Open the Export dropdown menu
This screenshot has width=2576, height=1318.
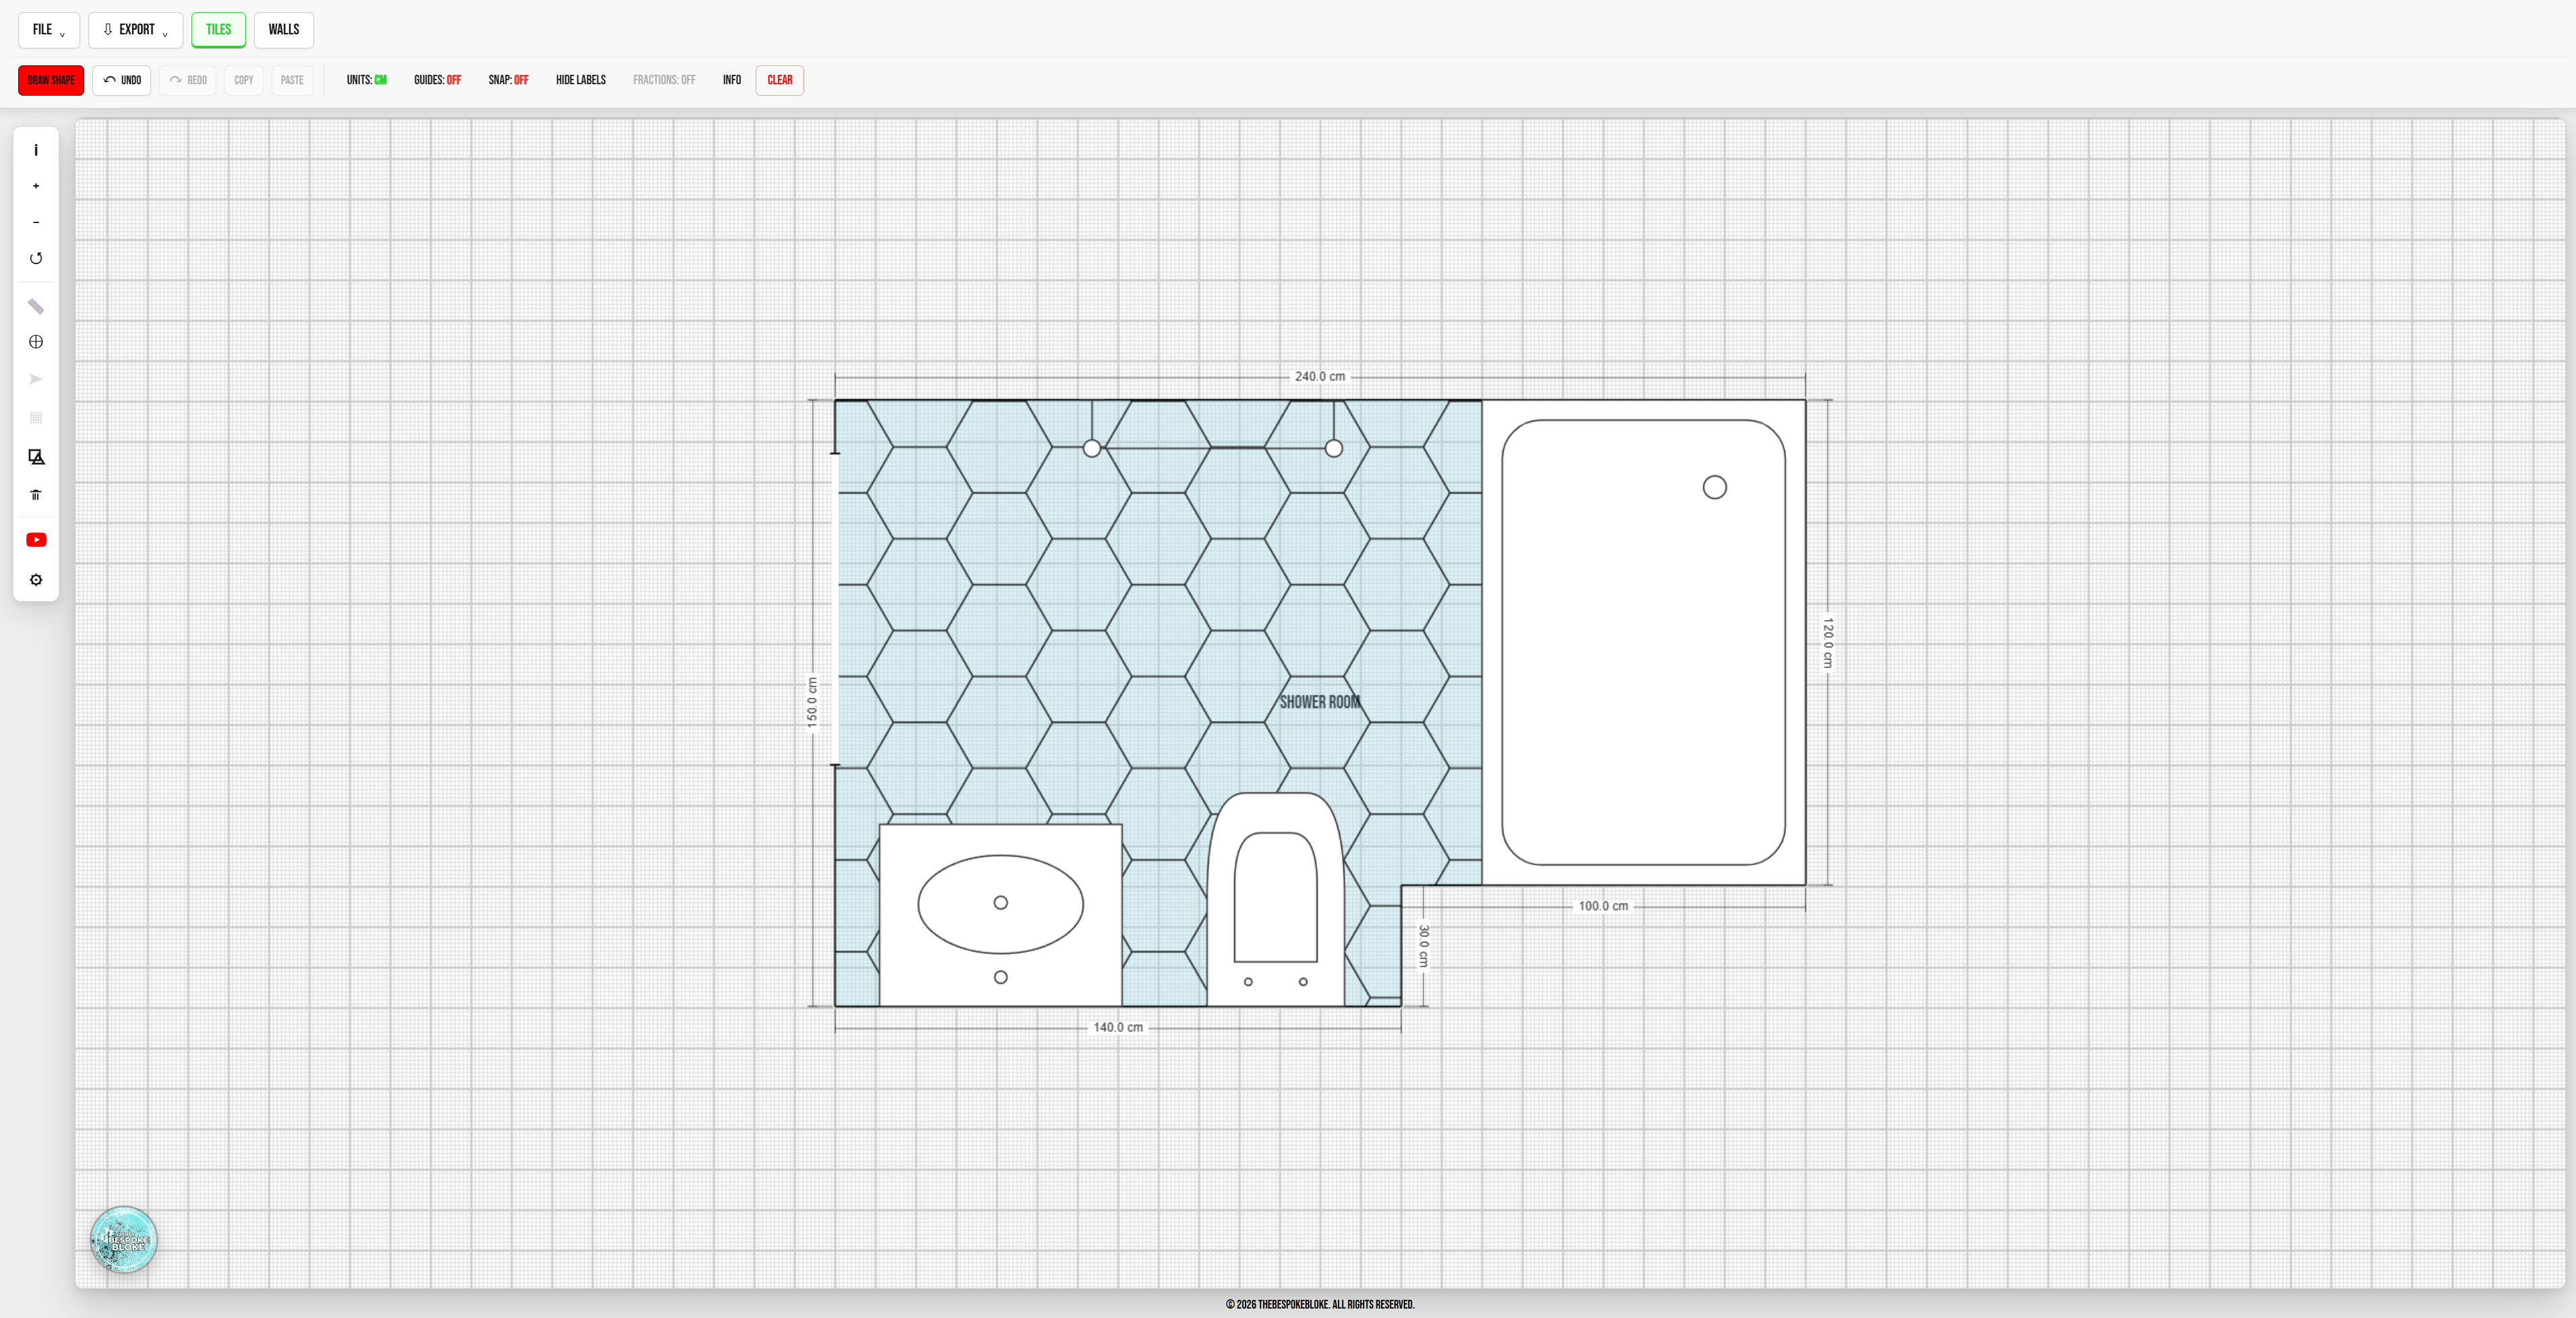pos(136,30)
